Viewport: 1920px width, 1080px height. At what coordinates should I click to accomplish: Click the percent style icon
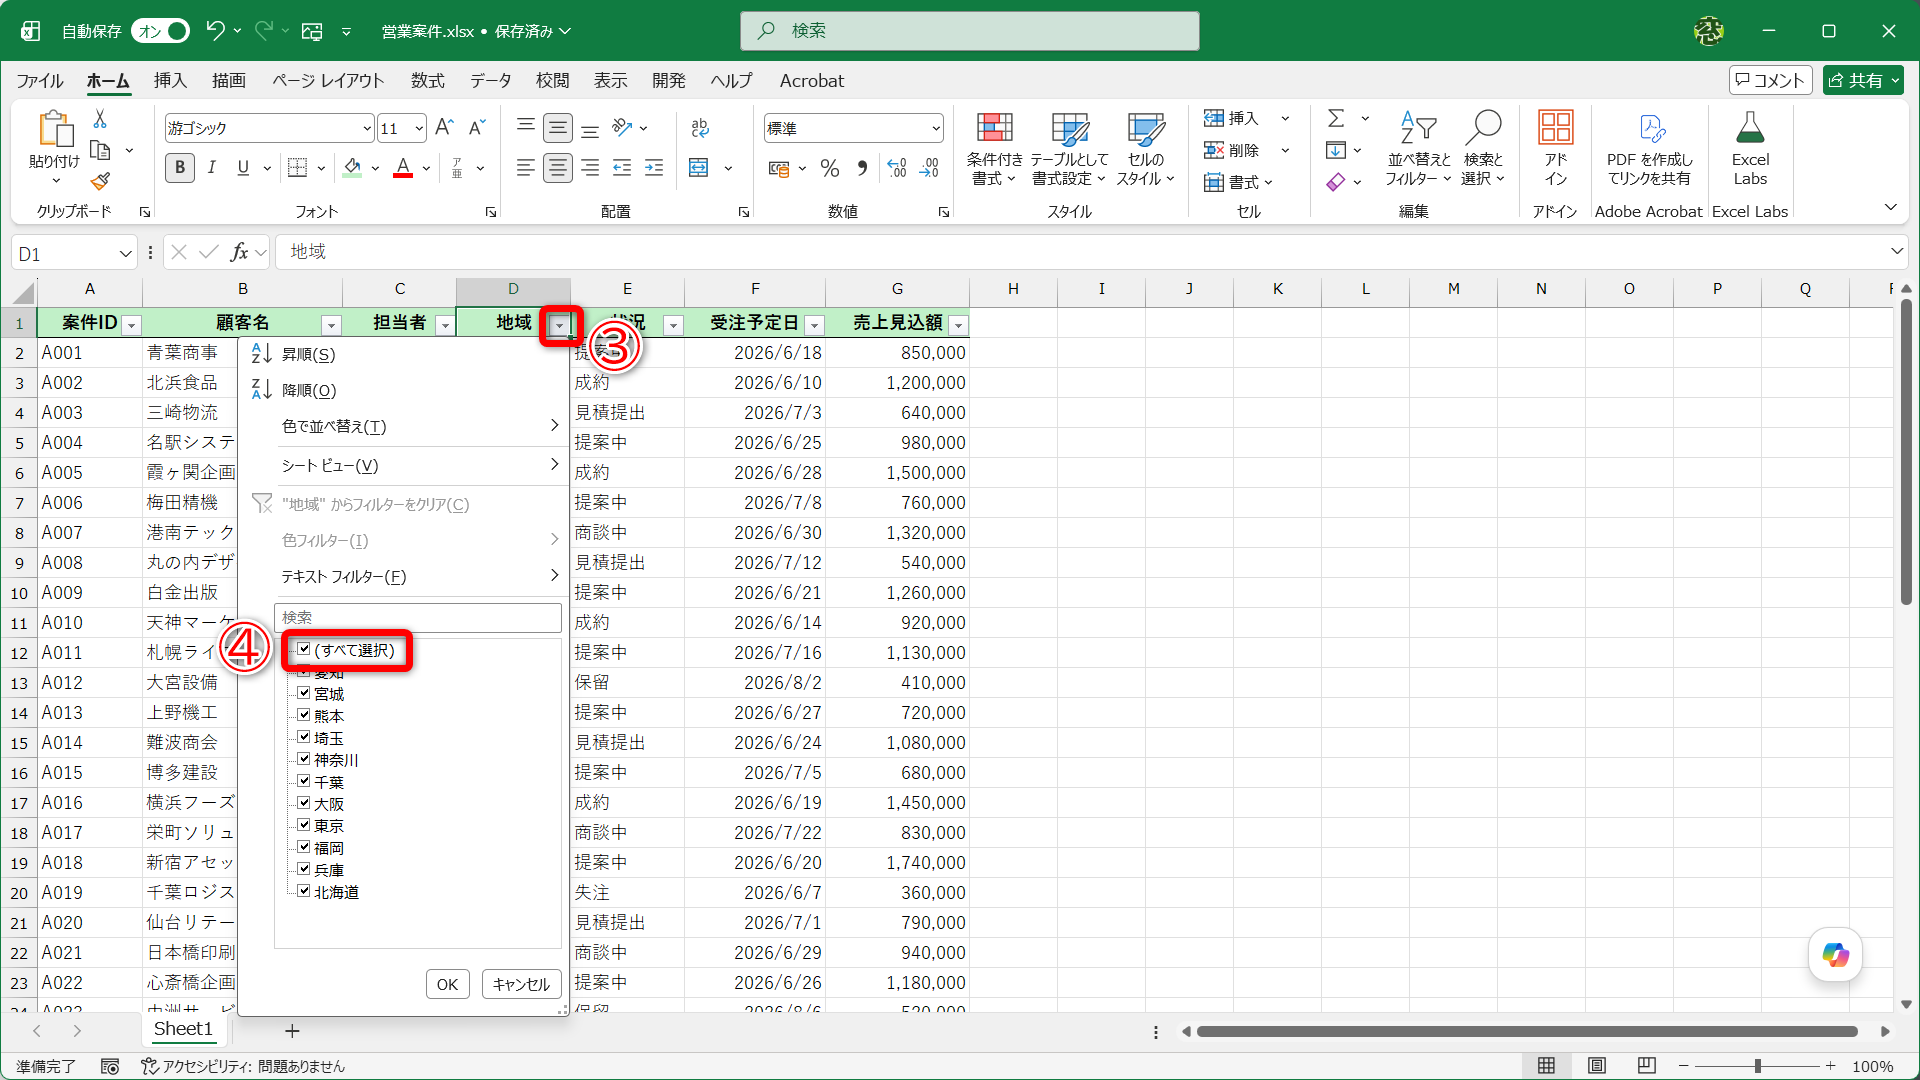coord(830,168)
